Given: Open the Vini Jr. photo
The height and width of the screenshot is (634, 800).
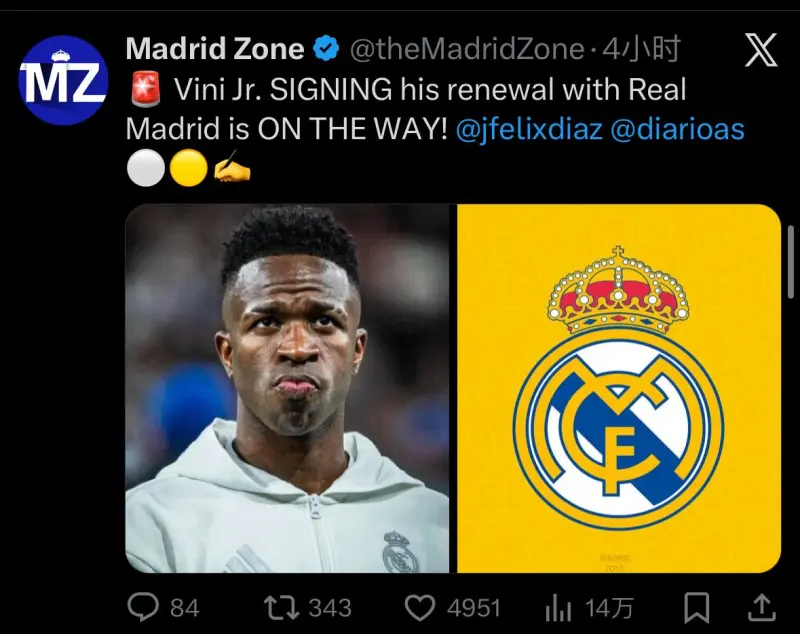Looking at the screenshot, I should point(287,388).
